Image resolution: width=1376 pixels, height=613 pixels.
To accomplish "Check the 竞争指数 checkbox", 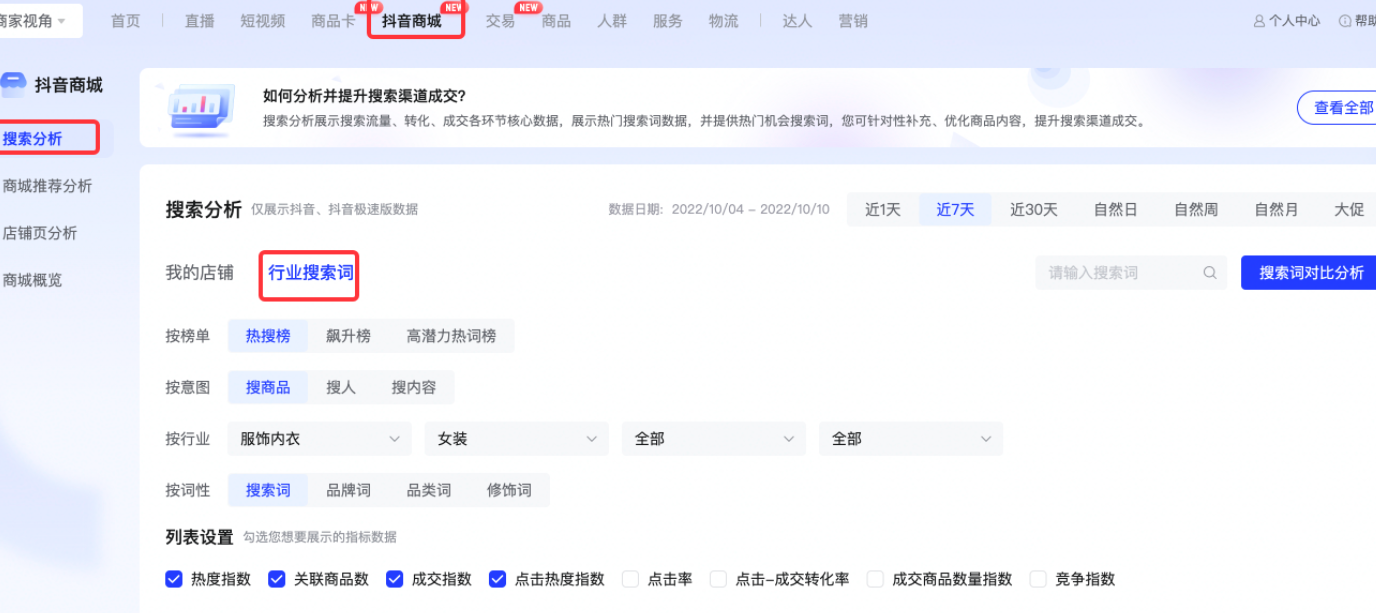I will click(1038, 579).
